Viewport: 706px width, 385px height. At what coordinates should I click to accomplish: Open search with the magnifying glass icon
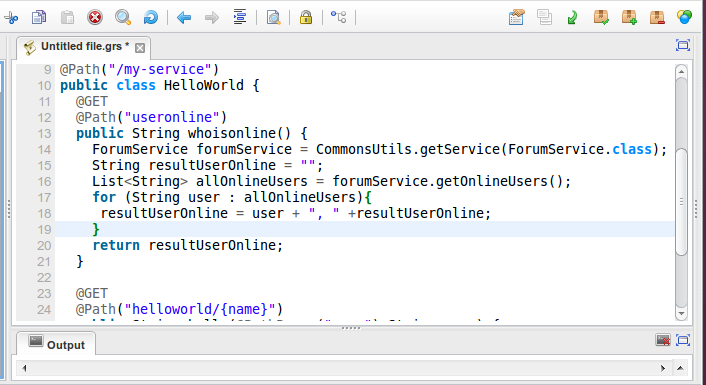122,18
